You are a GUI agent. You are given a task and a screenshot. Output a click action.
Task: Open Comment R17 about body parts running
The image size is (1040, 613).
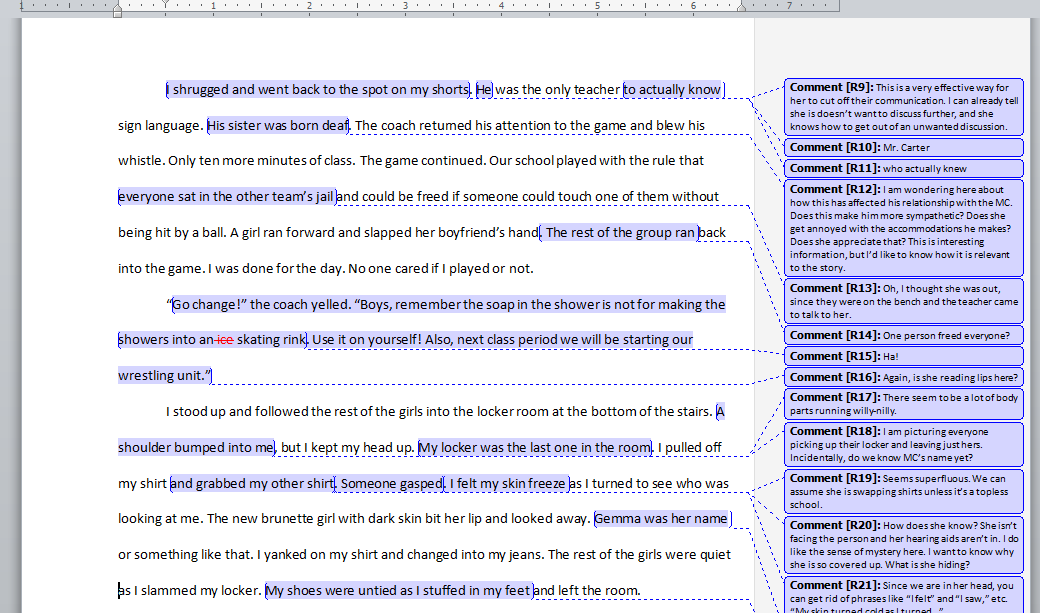click(x=903, y=404)
